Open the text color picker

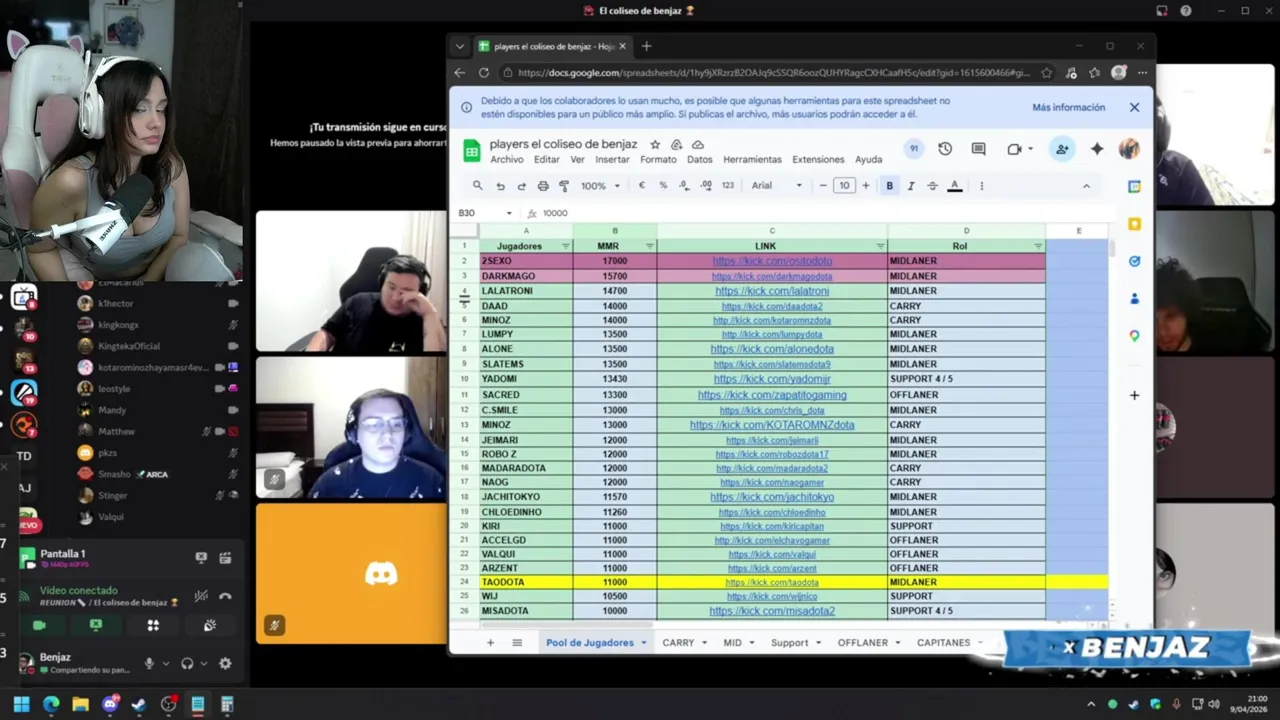tap(955, 186)
